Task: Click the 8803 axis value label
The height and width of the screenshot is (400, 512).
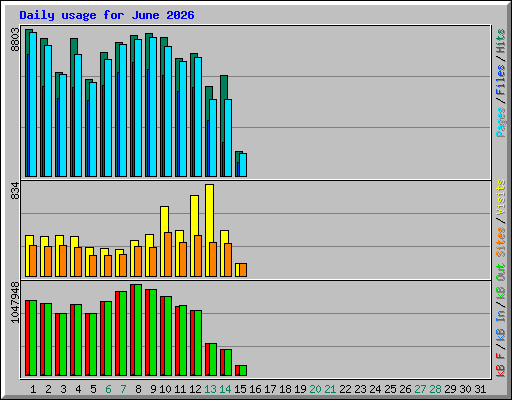Action: click(x=15, y=40)
